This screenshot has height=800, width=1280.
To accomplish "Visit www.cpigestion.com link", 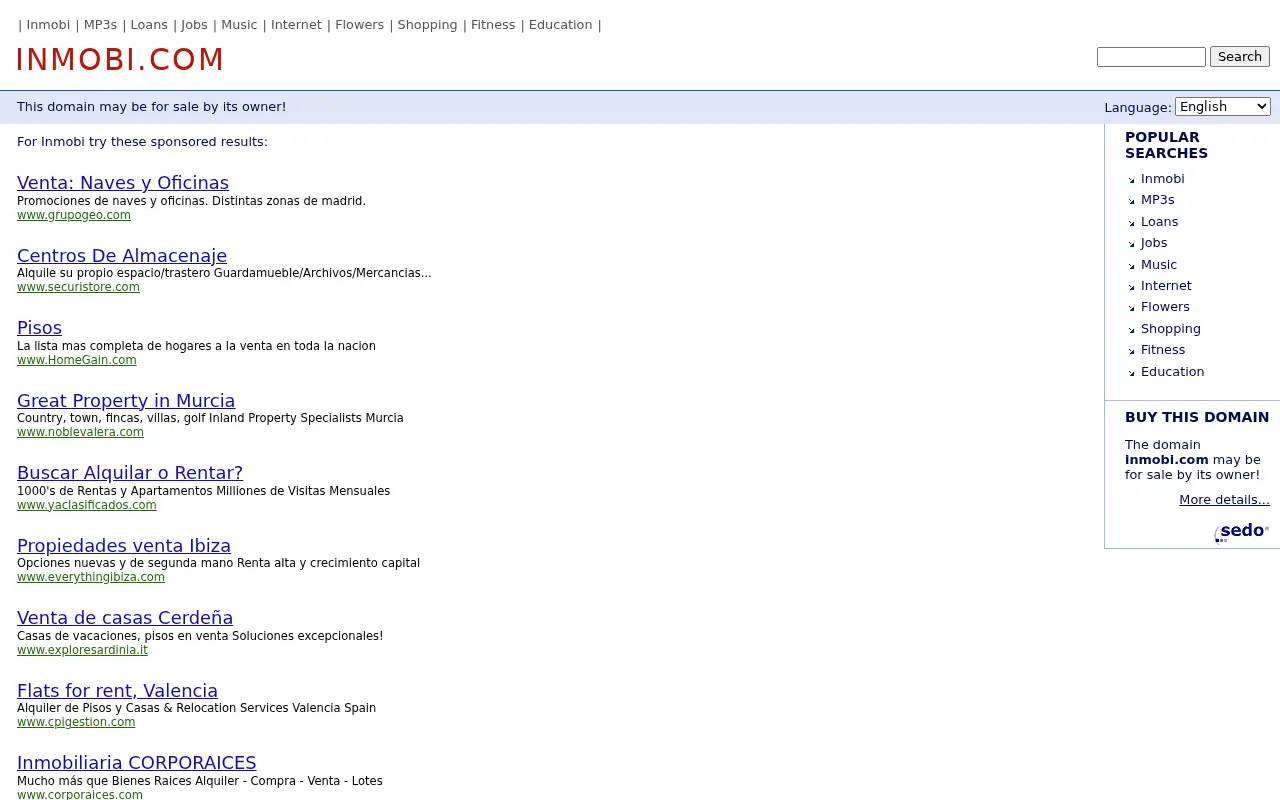I will tap(76, 722).
